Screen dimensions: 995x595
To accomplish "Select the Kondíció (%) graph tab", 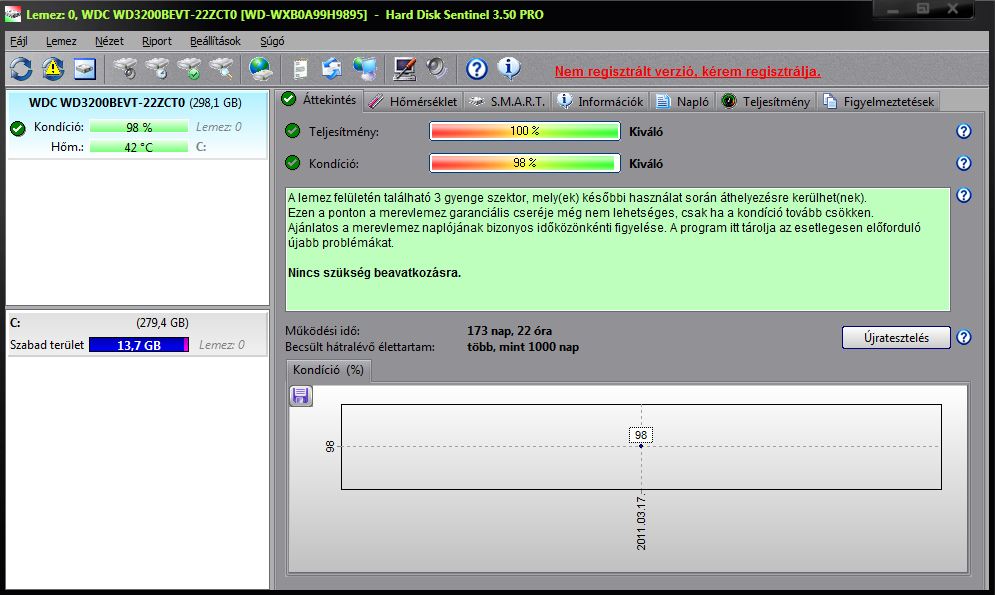I will 328,370.
